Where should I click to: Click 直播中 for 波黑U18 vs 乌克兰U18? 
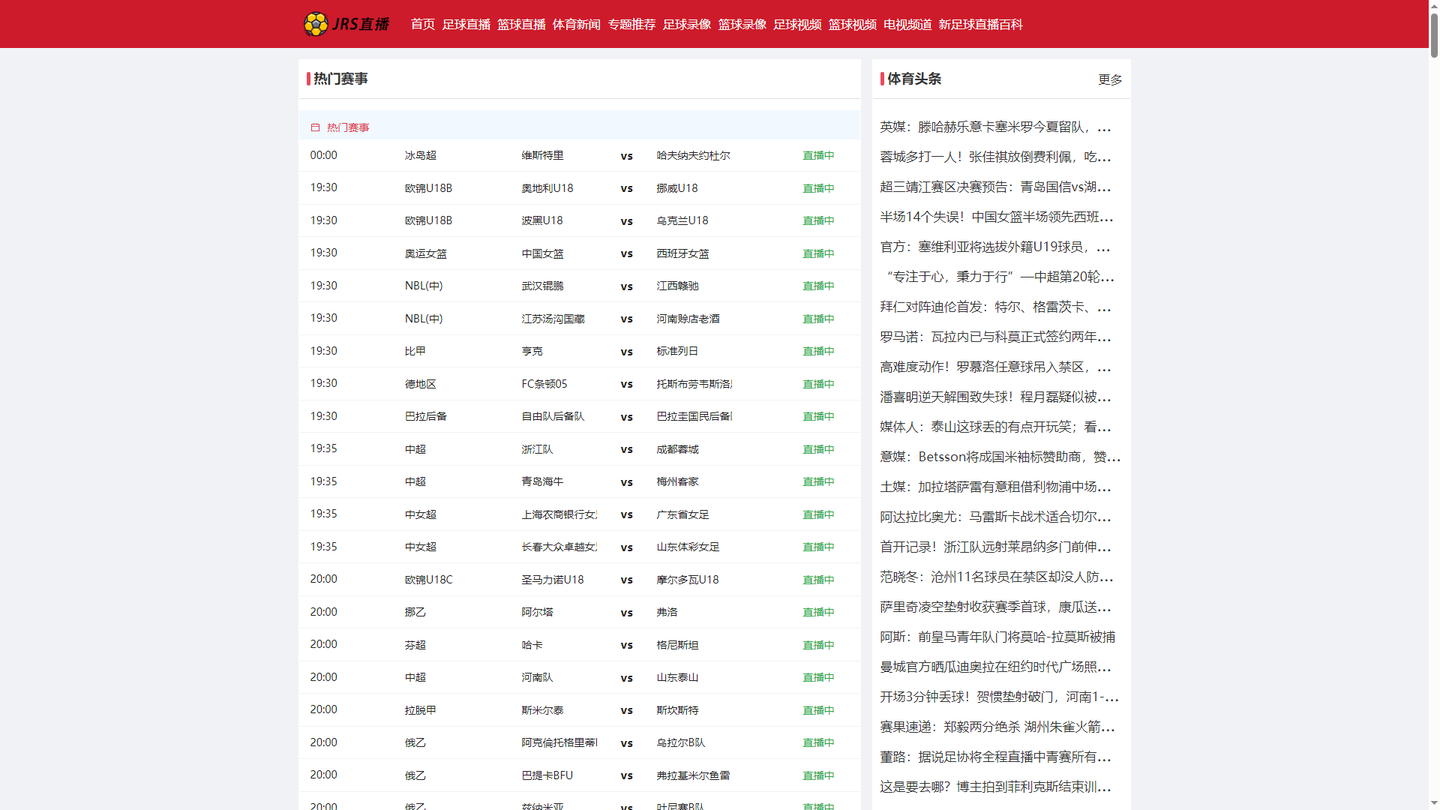point(818,221)
